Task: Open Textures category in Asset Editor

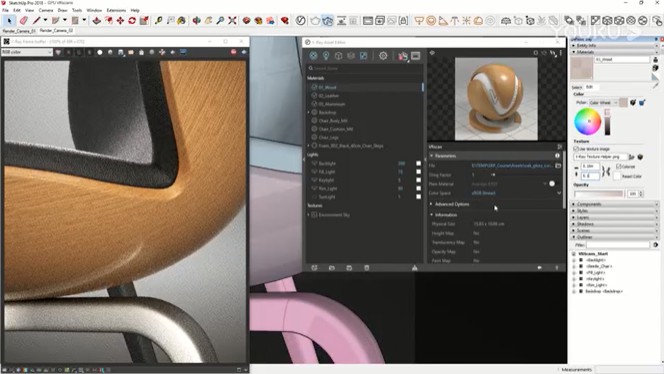Action: (x=364, y=55)
